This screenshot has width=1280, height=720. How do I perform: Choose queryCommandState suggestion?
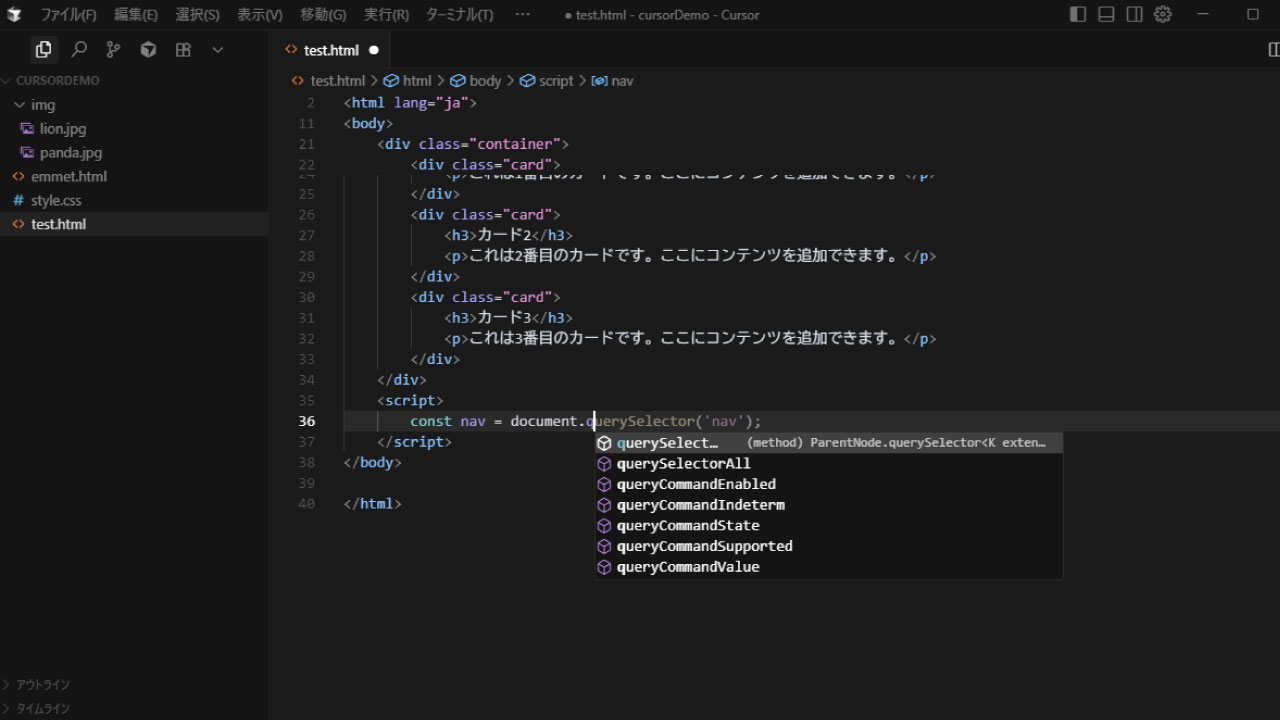[x=828, y=525]
